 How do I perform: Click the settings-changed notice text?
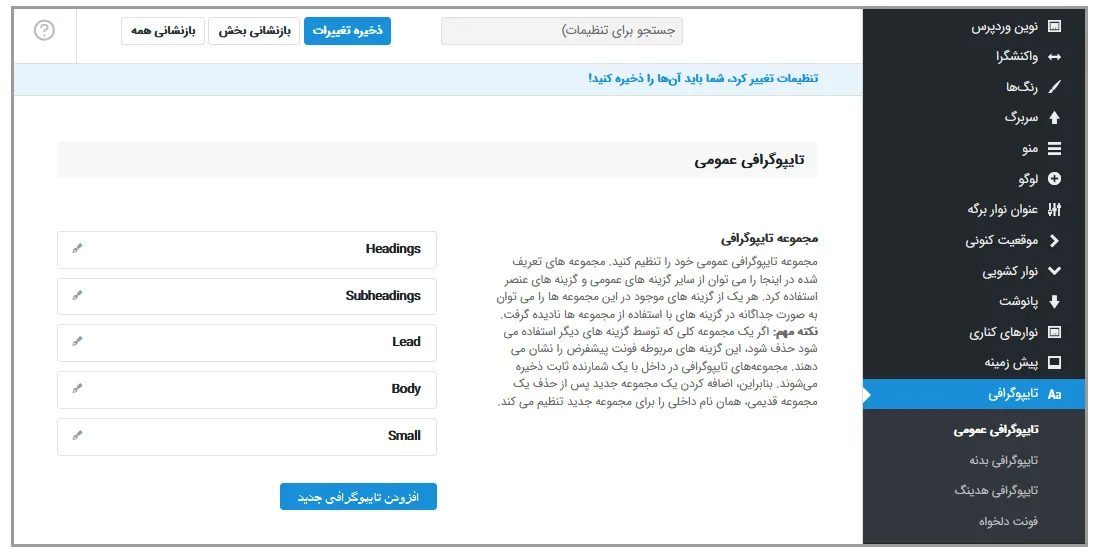click(703, 78)
